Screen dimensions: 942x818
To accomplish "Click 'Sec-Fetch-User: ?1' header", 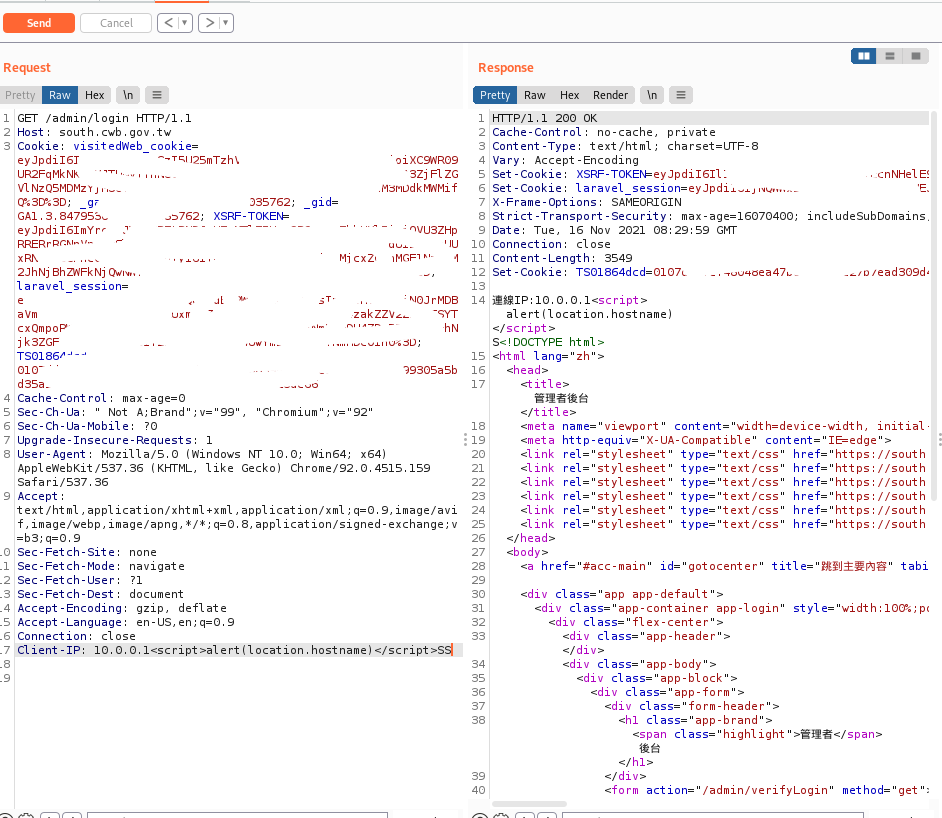I will click(x=79, y=580).
